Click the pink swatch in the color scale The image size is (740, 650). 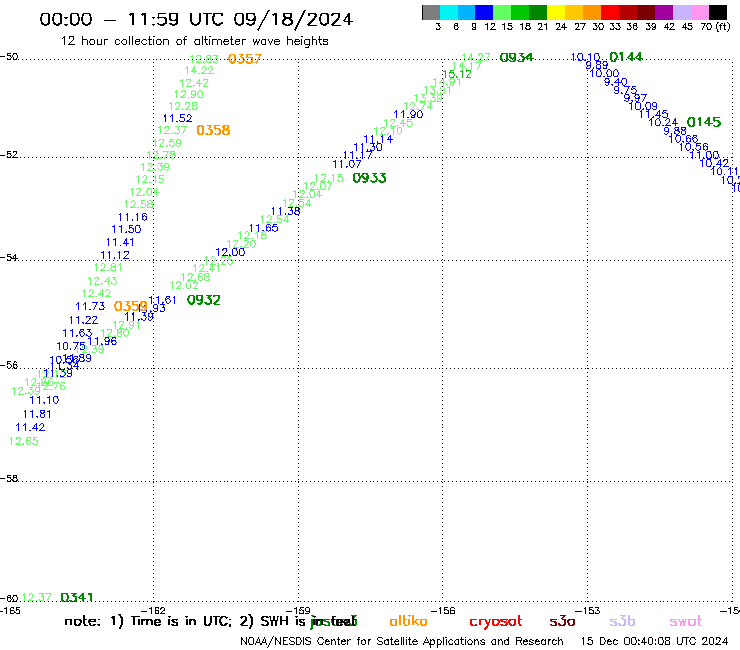700,12
